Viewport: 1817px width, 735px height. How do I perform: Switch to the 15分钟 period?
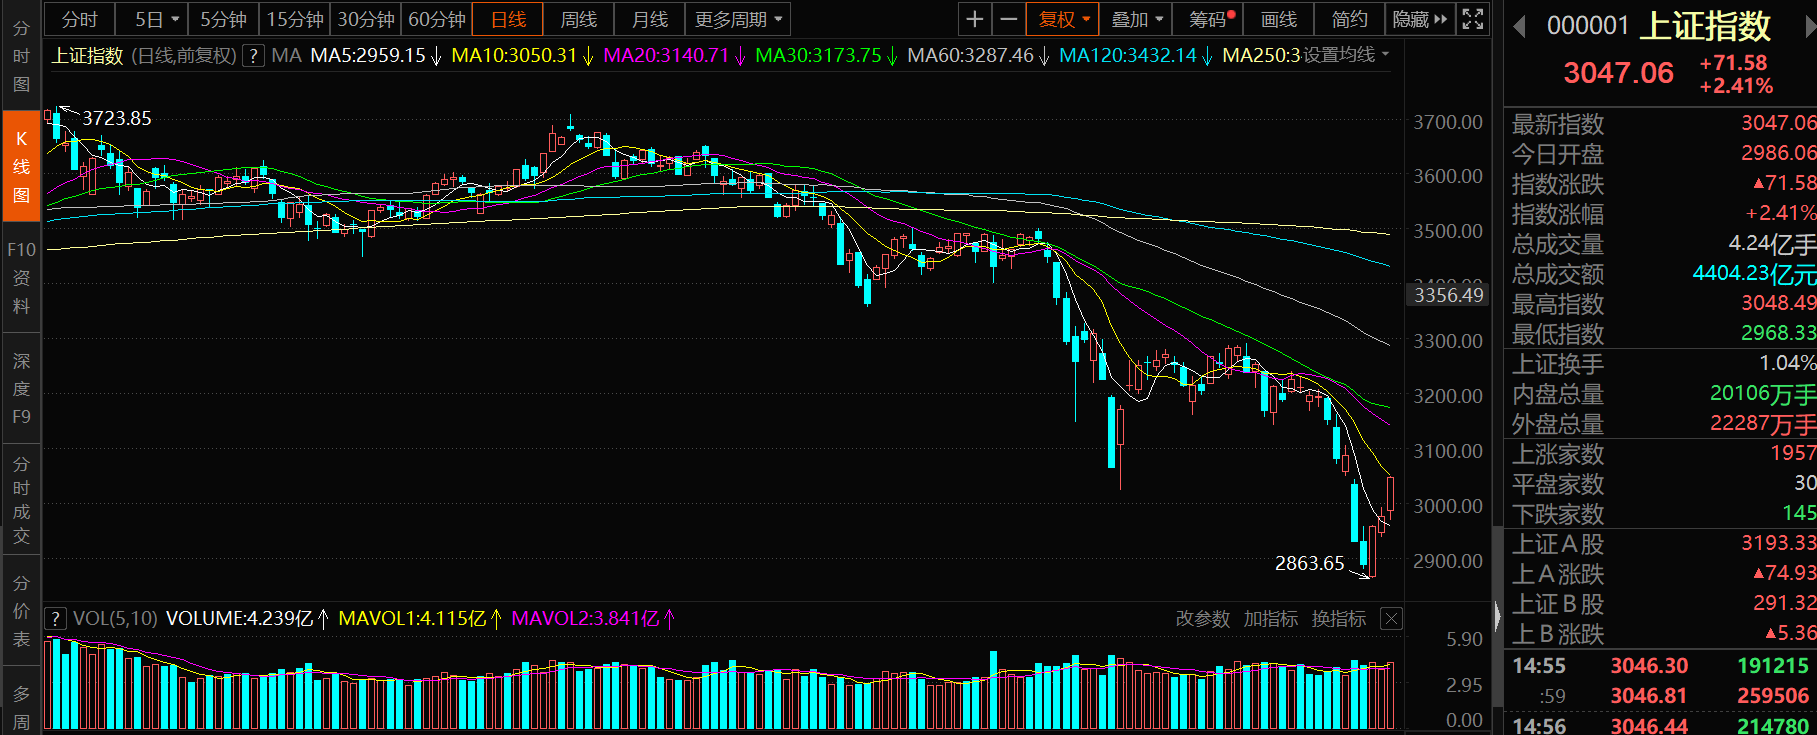pos(295,19)
